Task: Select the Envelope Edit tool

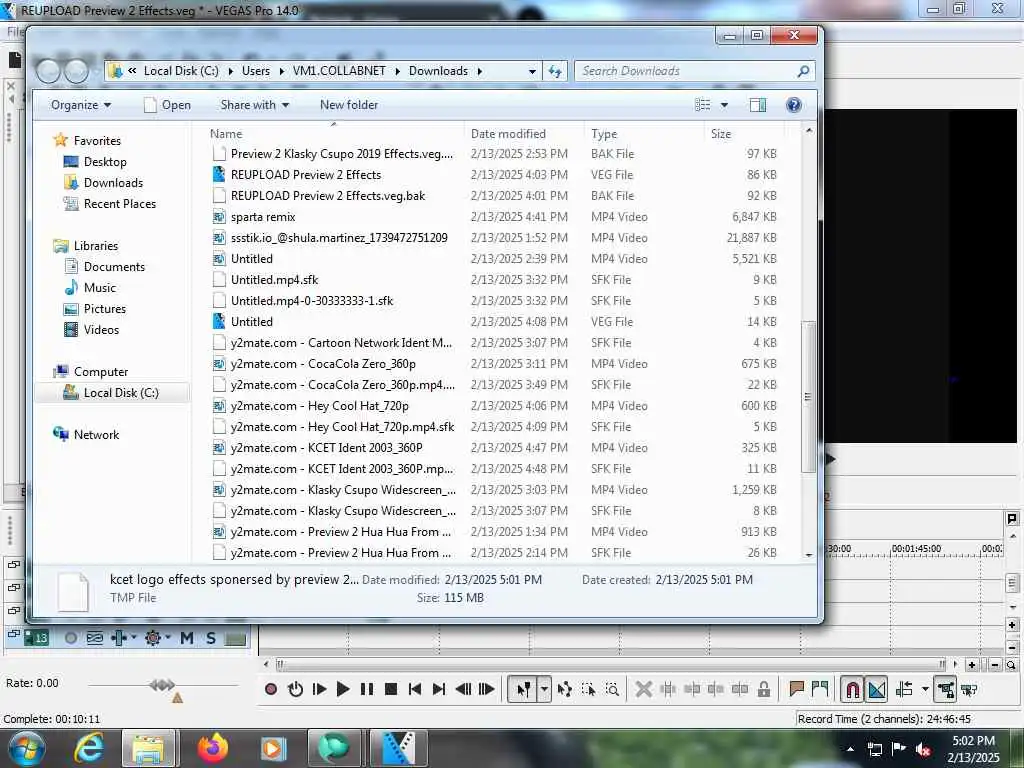Action: (565, 689)
